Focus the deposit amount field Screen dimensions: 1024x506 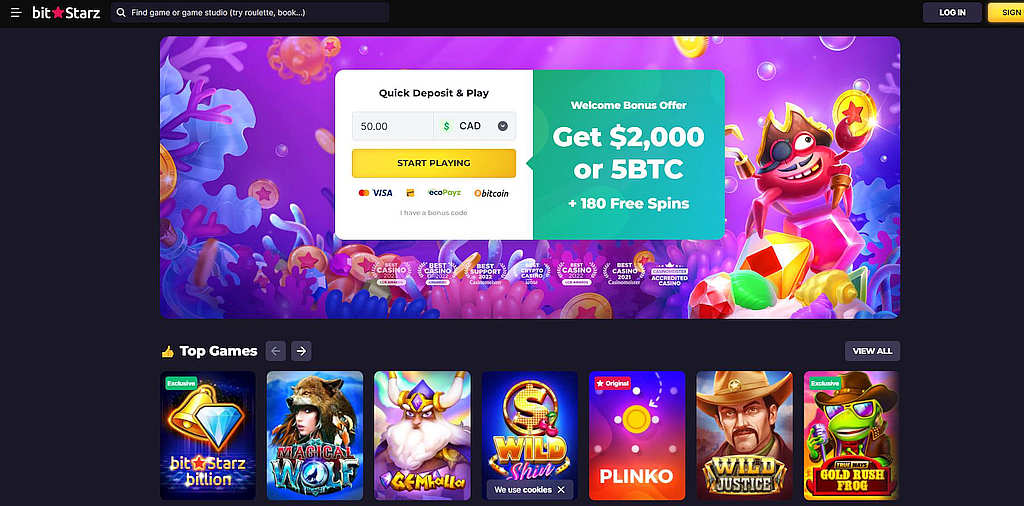pos(392,126)
